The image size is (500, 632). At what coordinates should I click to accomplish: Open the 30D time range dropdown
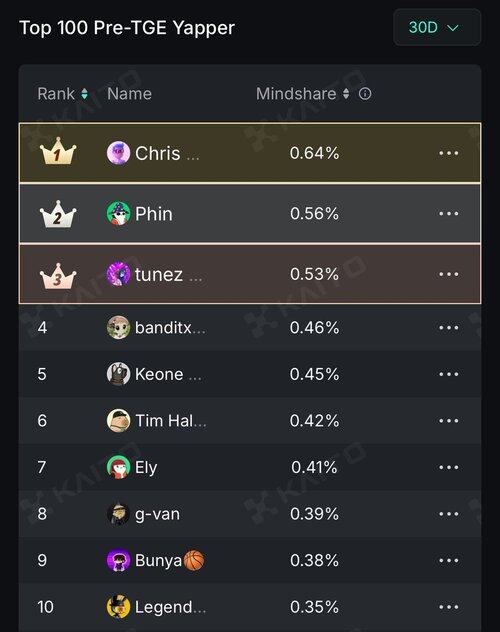tap(437, 27)
